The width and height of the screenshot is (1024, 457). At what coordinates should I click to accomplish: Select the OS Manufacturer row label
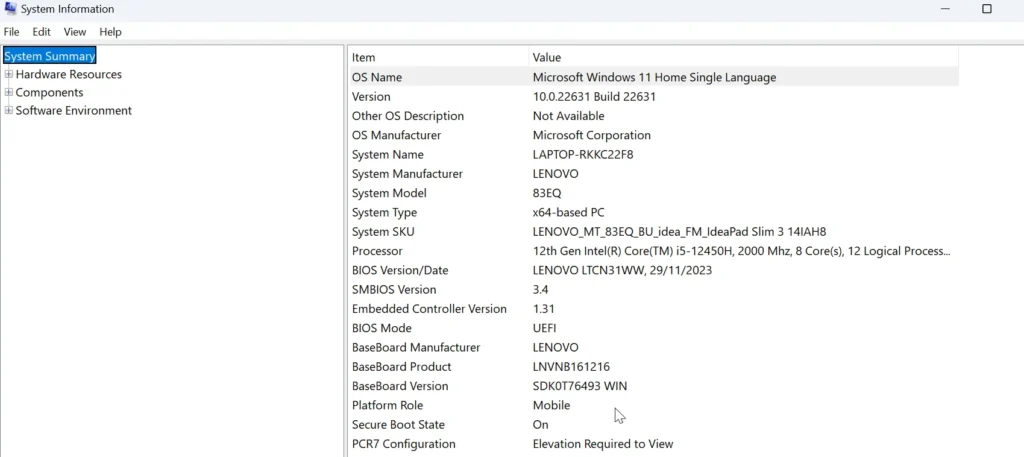pyautogui.click(x=396, y=135)
